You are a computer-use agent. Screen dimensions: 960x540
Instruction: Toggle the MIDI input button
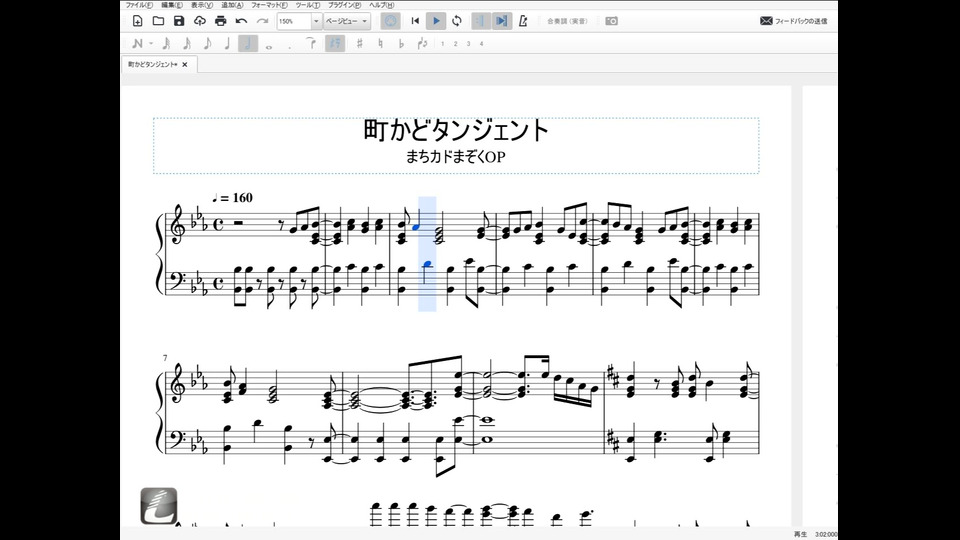coord(390,21)
